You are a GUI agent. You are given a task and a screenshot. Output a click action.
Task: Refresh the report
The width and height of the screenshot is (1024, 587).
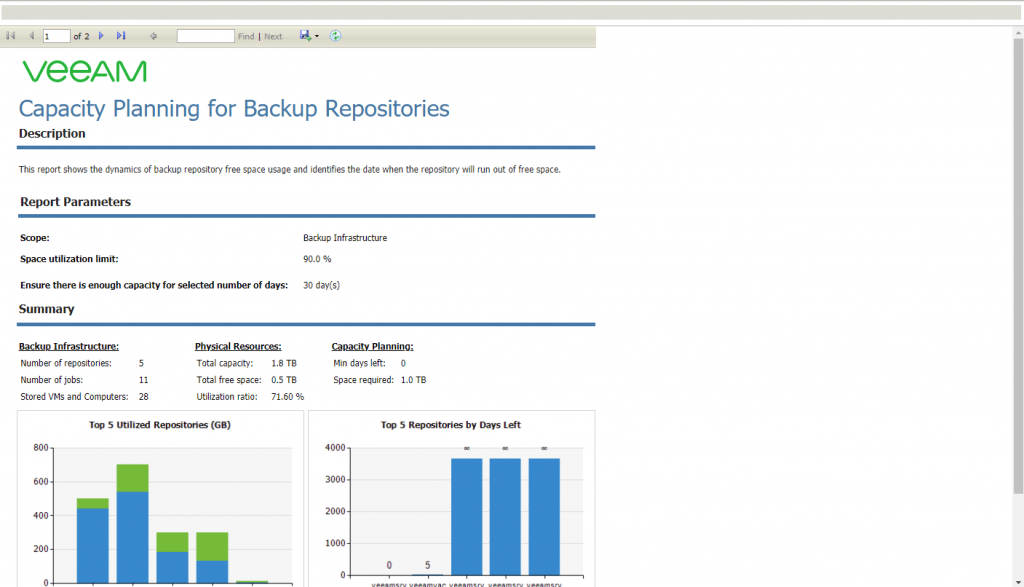point(335,36)
